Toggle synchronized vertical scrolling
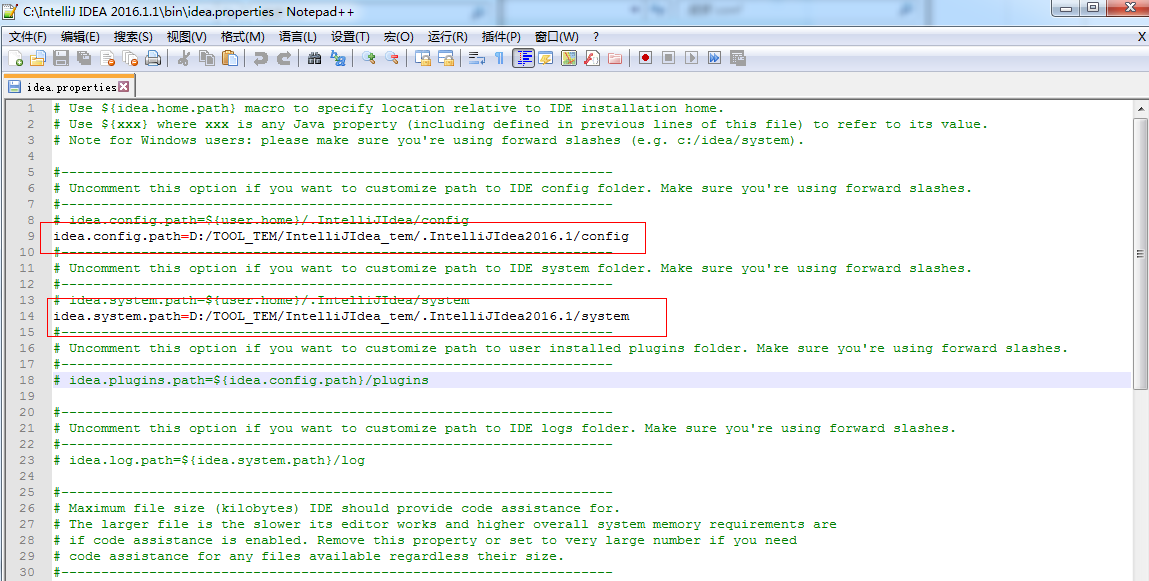 [423, 59]
